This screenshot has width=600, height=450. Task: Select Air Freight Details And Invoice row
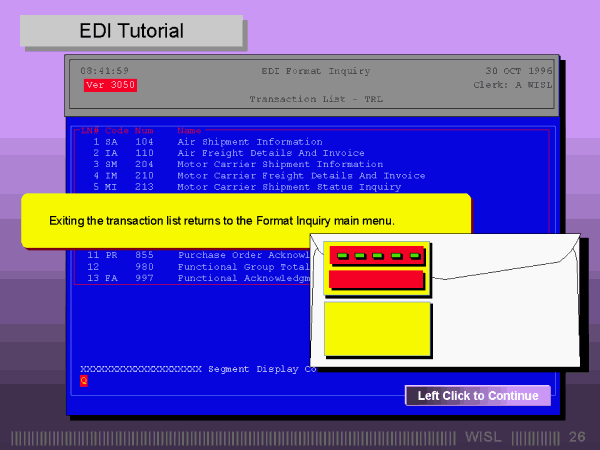[x=256, y=153]
